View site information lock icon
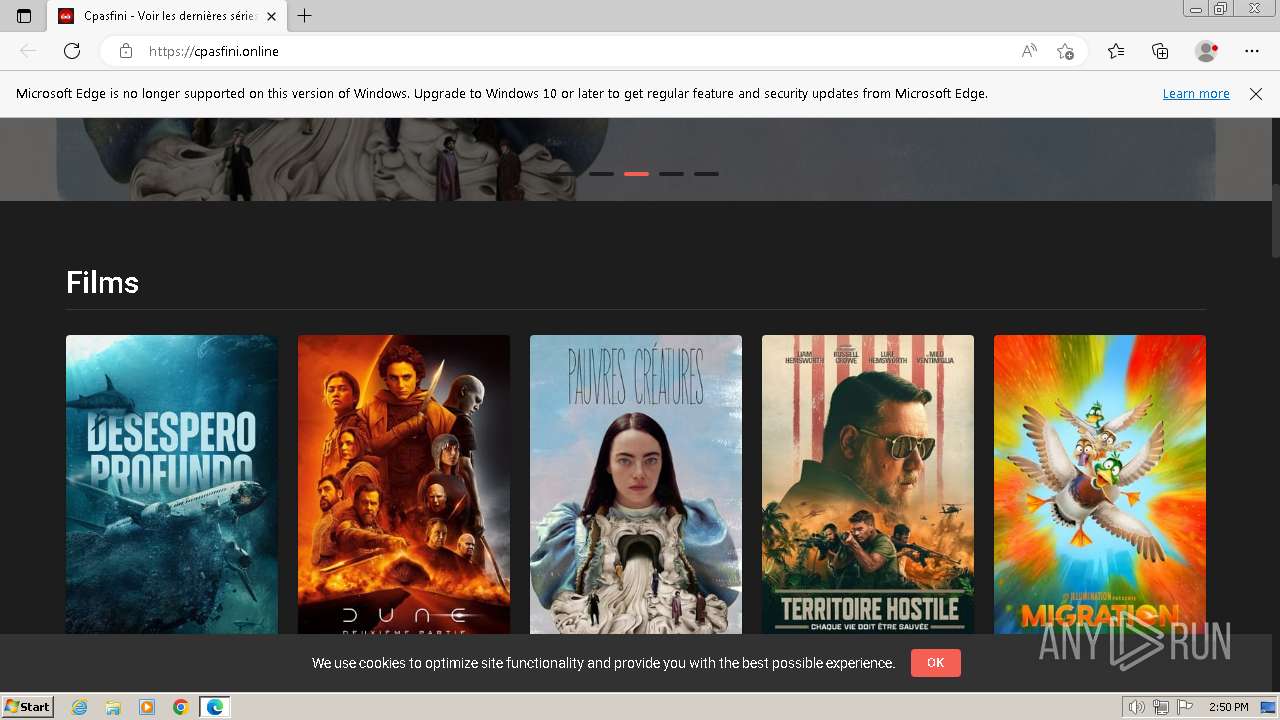1280x720 pixels. pos(125,51)
